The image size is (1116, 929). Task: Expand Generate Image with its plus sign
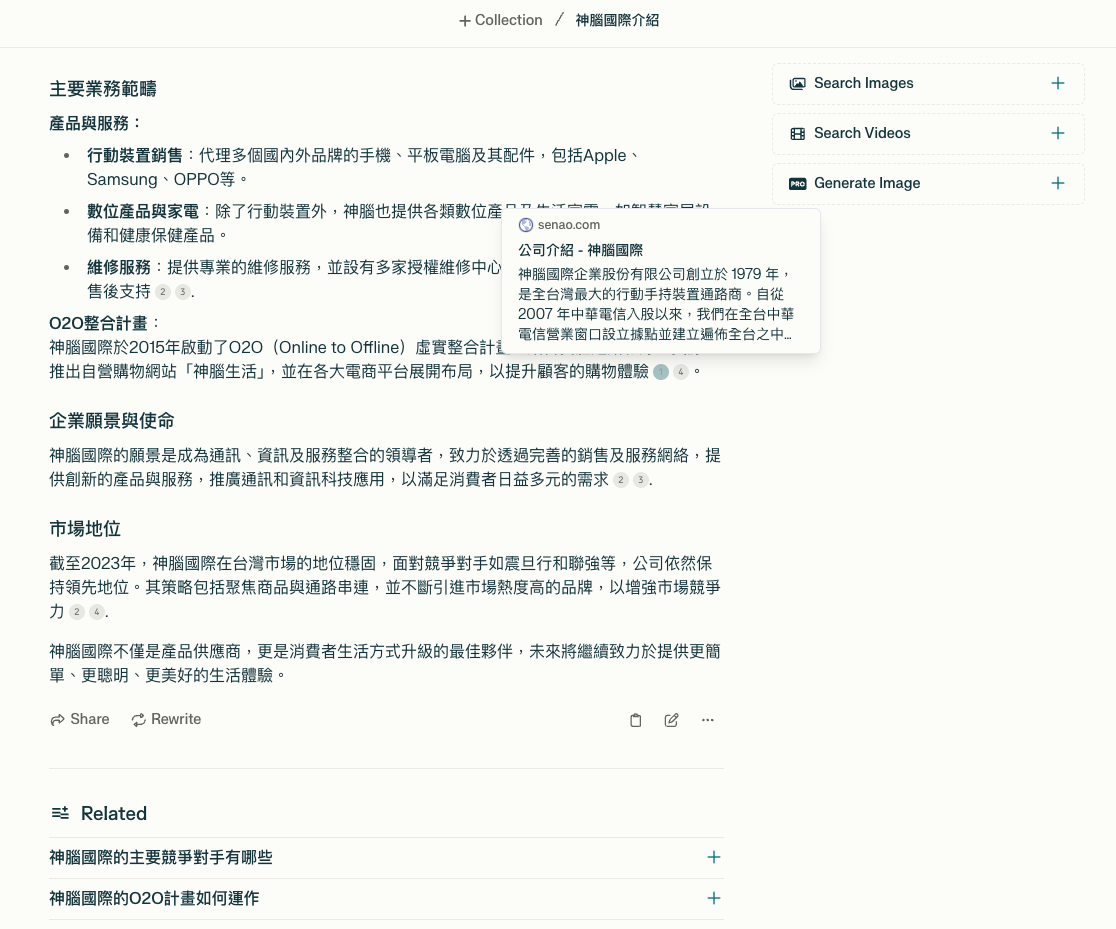1058,184
